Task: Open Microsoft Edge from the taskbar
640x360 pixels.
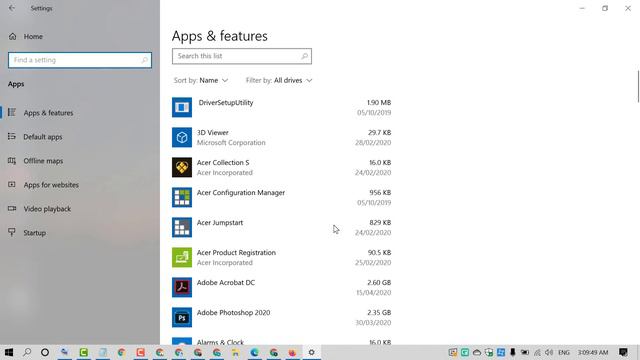Action: coord(254,352)
